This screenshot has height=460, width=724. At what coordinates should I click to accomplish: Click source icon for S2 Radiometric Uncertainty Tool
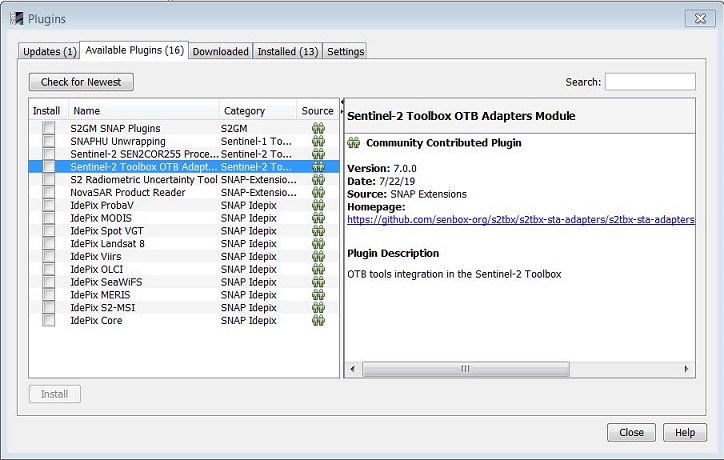tap(318, 179)
